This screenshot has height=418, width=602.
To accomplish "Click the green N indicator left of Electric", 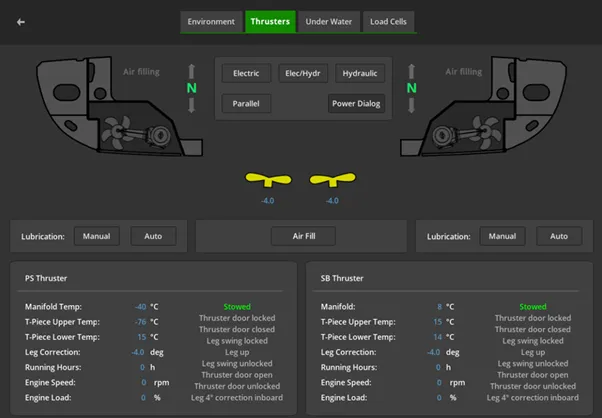I will pyautogui.click(x=192, y=88).
